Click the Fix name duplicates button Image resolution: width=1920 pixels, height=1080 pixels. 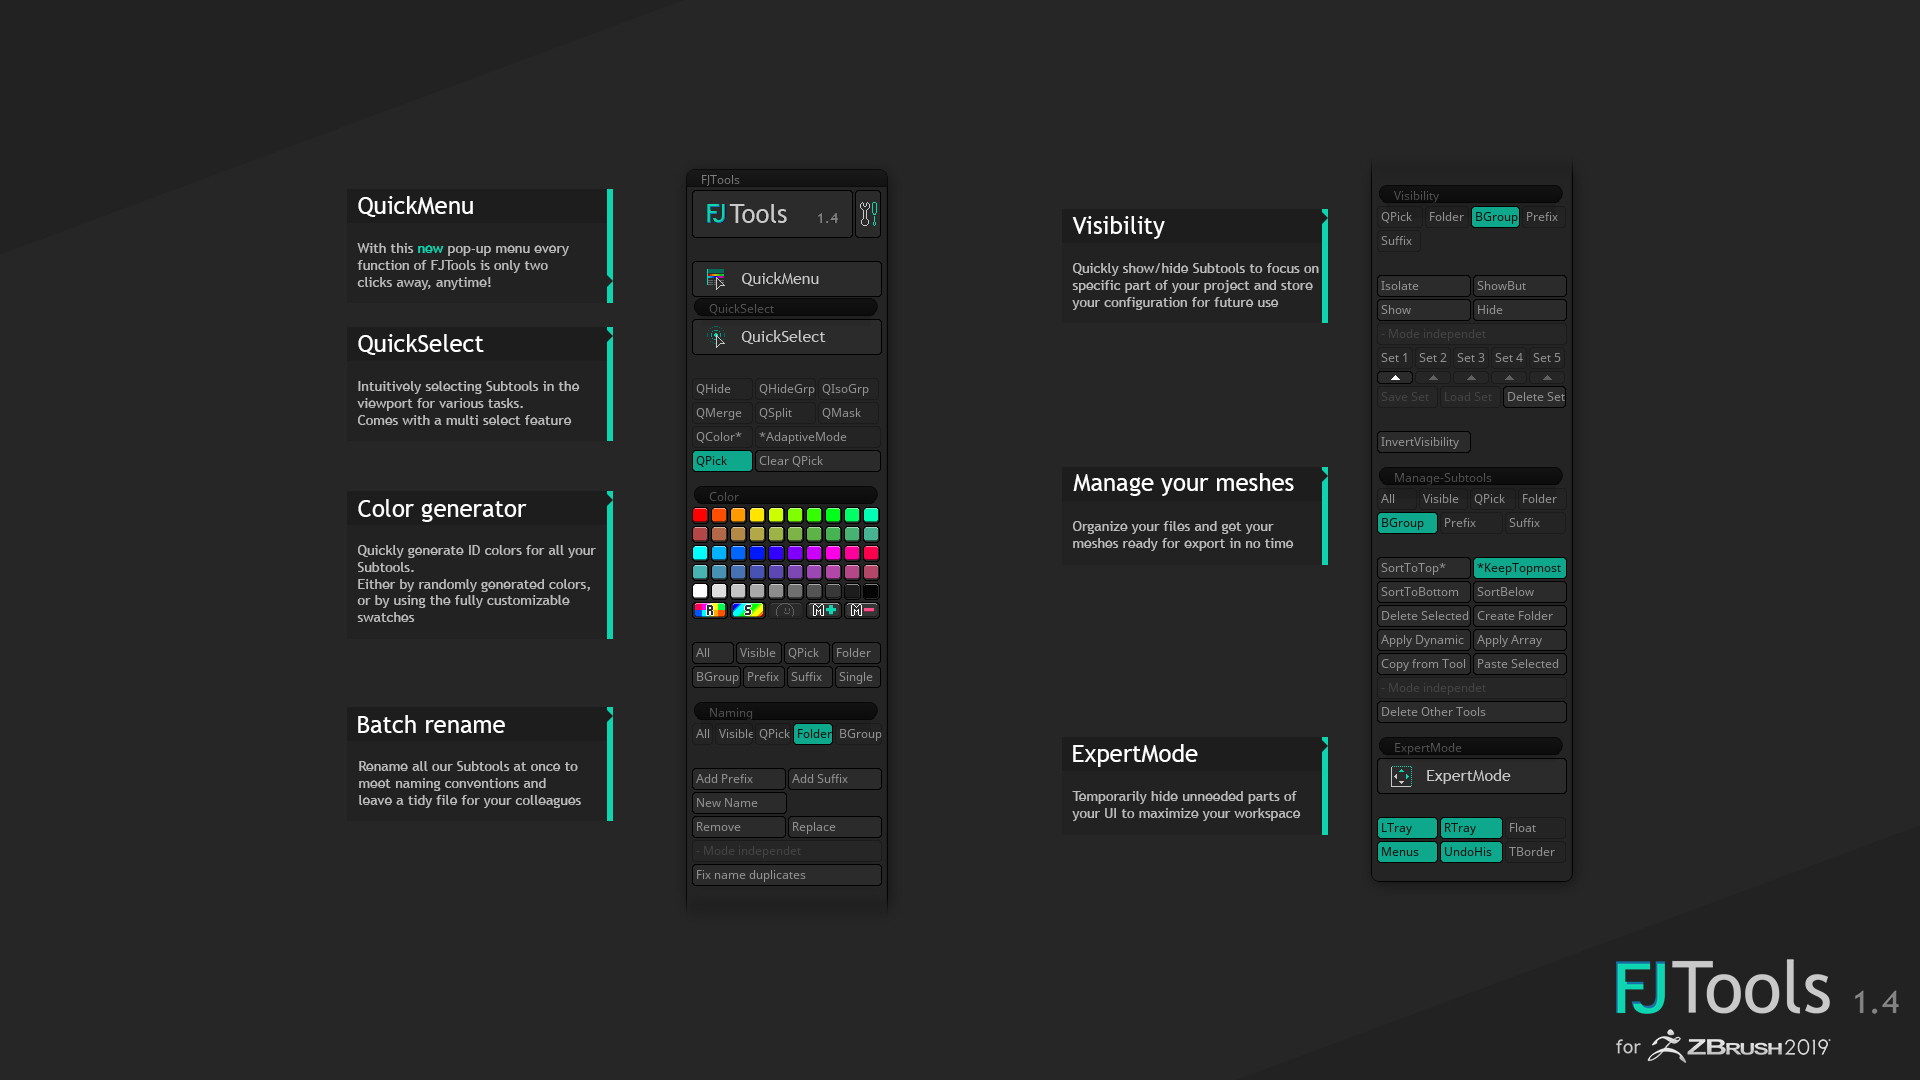click(x=786, y=873)
